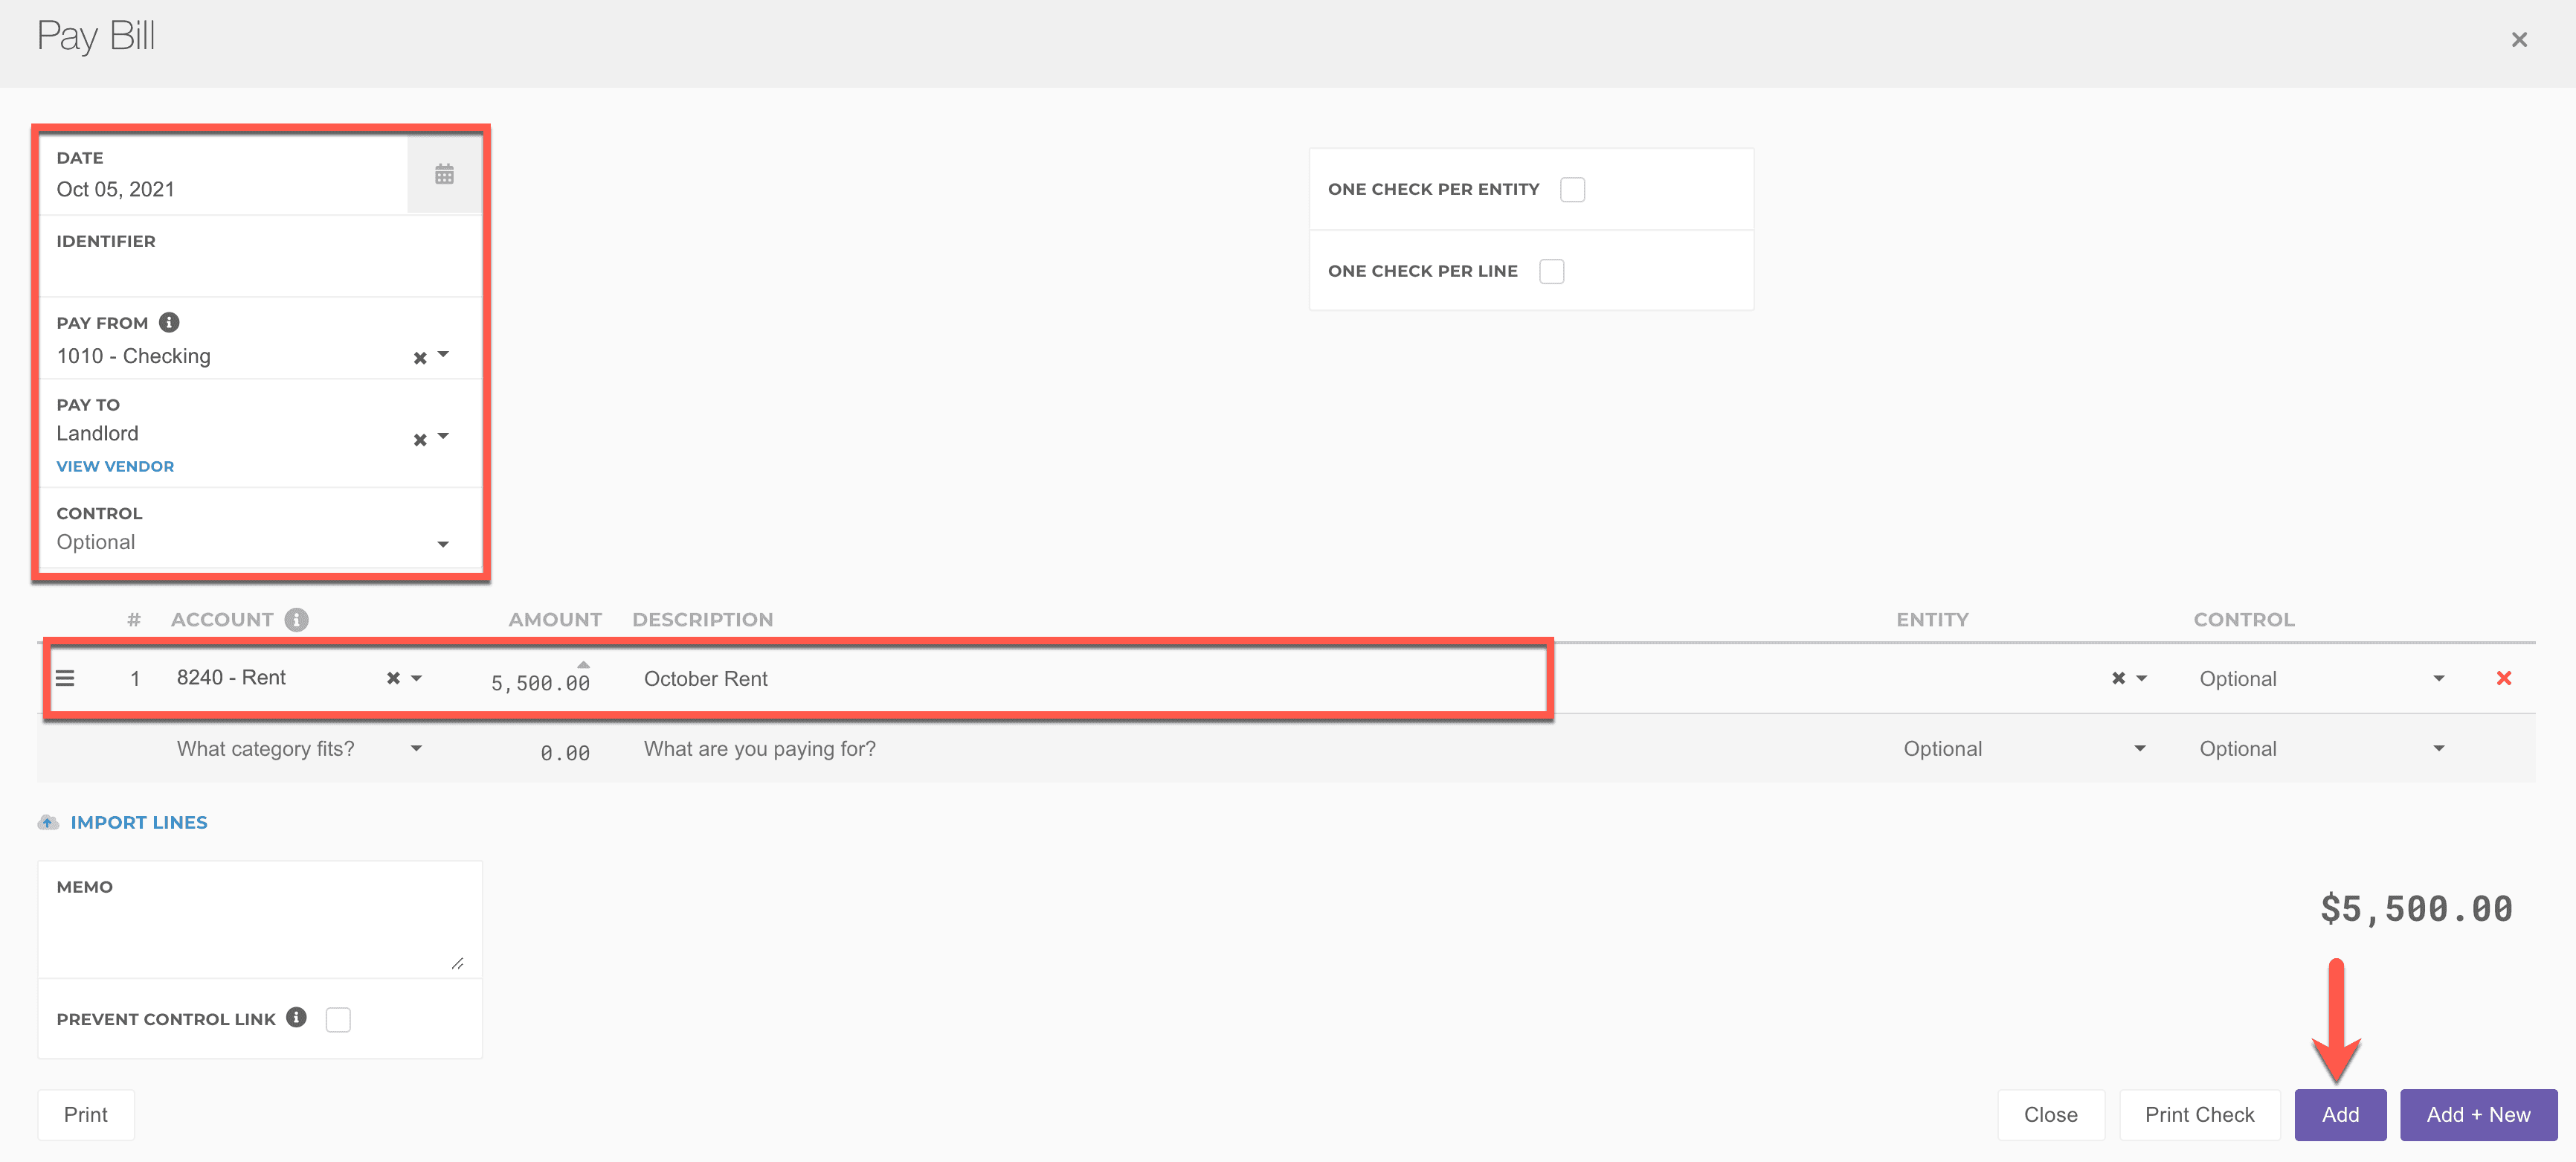Viewport: 2576px width, 1162px height.
Task: Open the date calendar picker icon
Action: (x=444, y=175)
